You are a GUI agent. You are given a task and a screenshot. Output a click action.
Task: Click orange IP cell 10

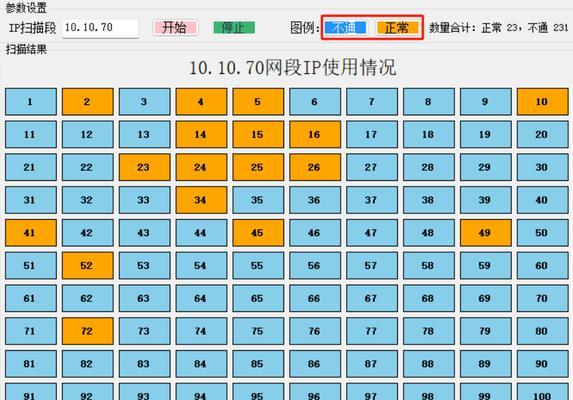pos(543,102)
